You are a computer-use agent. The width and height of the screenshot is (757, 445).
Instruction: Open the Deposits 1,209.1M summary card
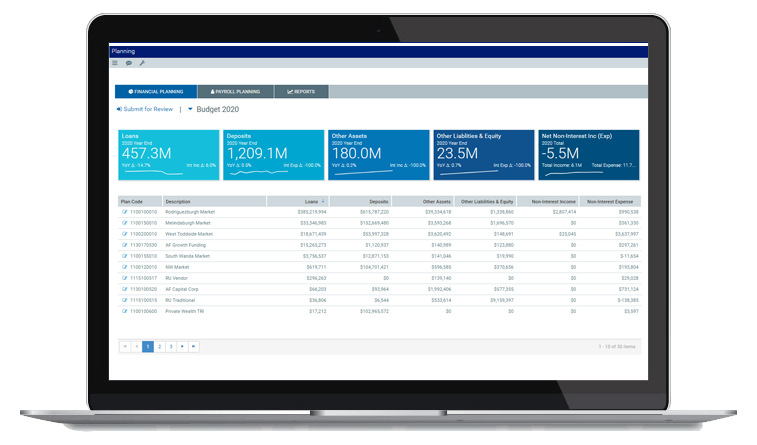274,155
